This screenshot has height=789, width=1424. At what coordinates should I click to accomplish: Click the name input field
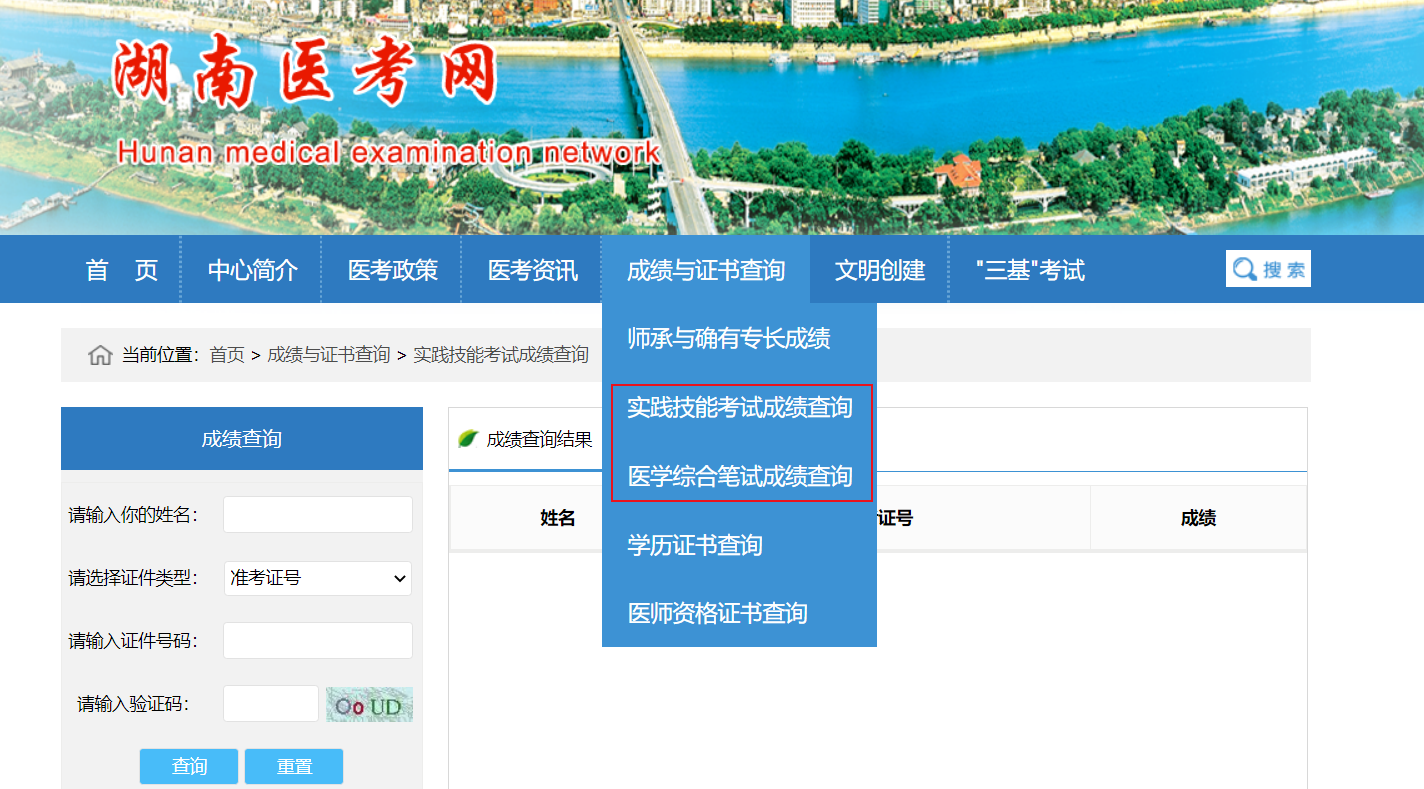[318, 515]
